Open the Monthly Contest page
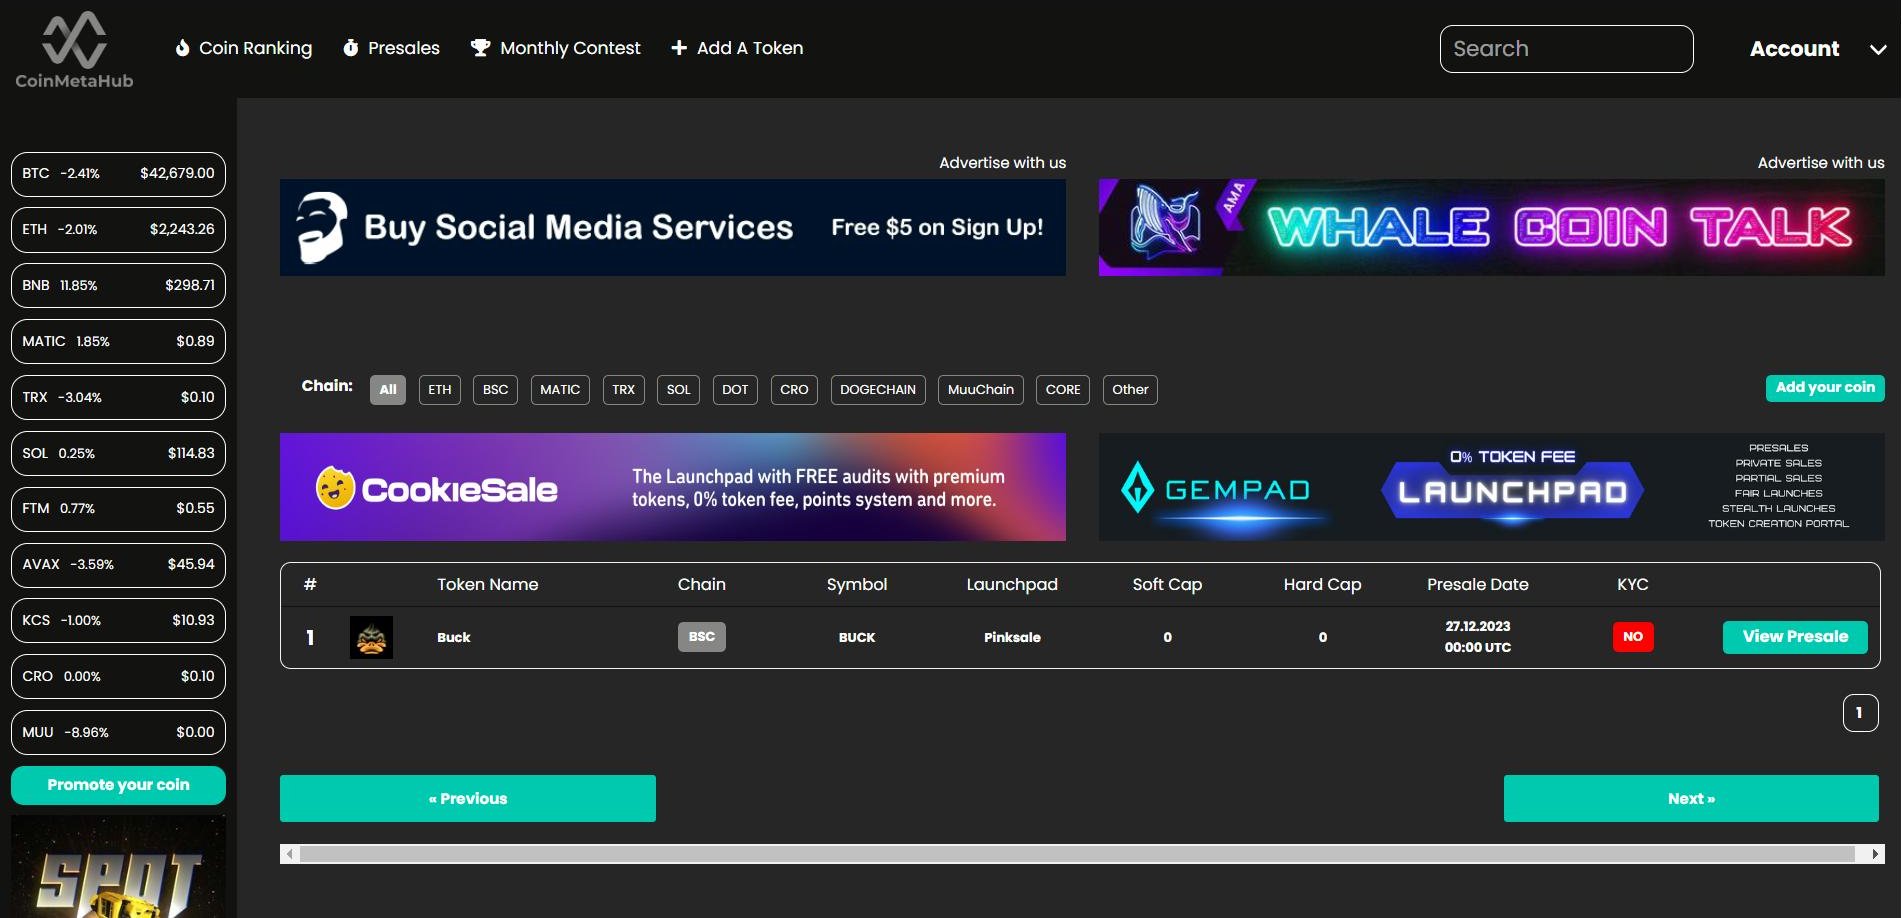Screen dimensions: 1901x918 570,48
